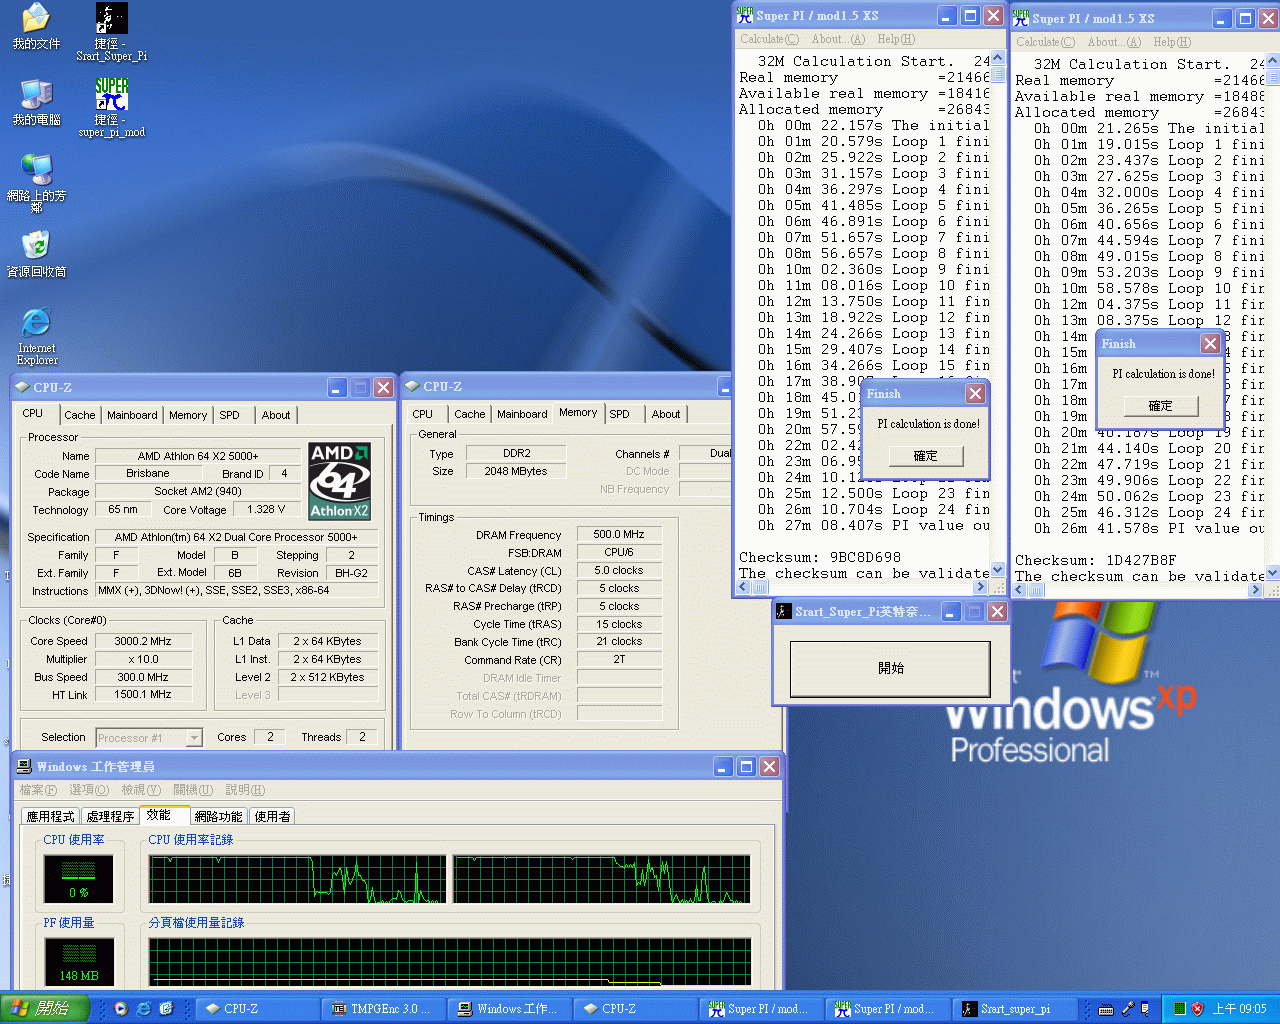The height and width of the screenshot is (1024, 1280).
Task: Click the tray clock showing 上午 09:05
Action: click(x=1240, y=1009)
